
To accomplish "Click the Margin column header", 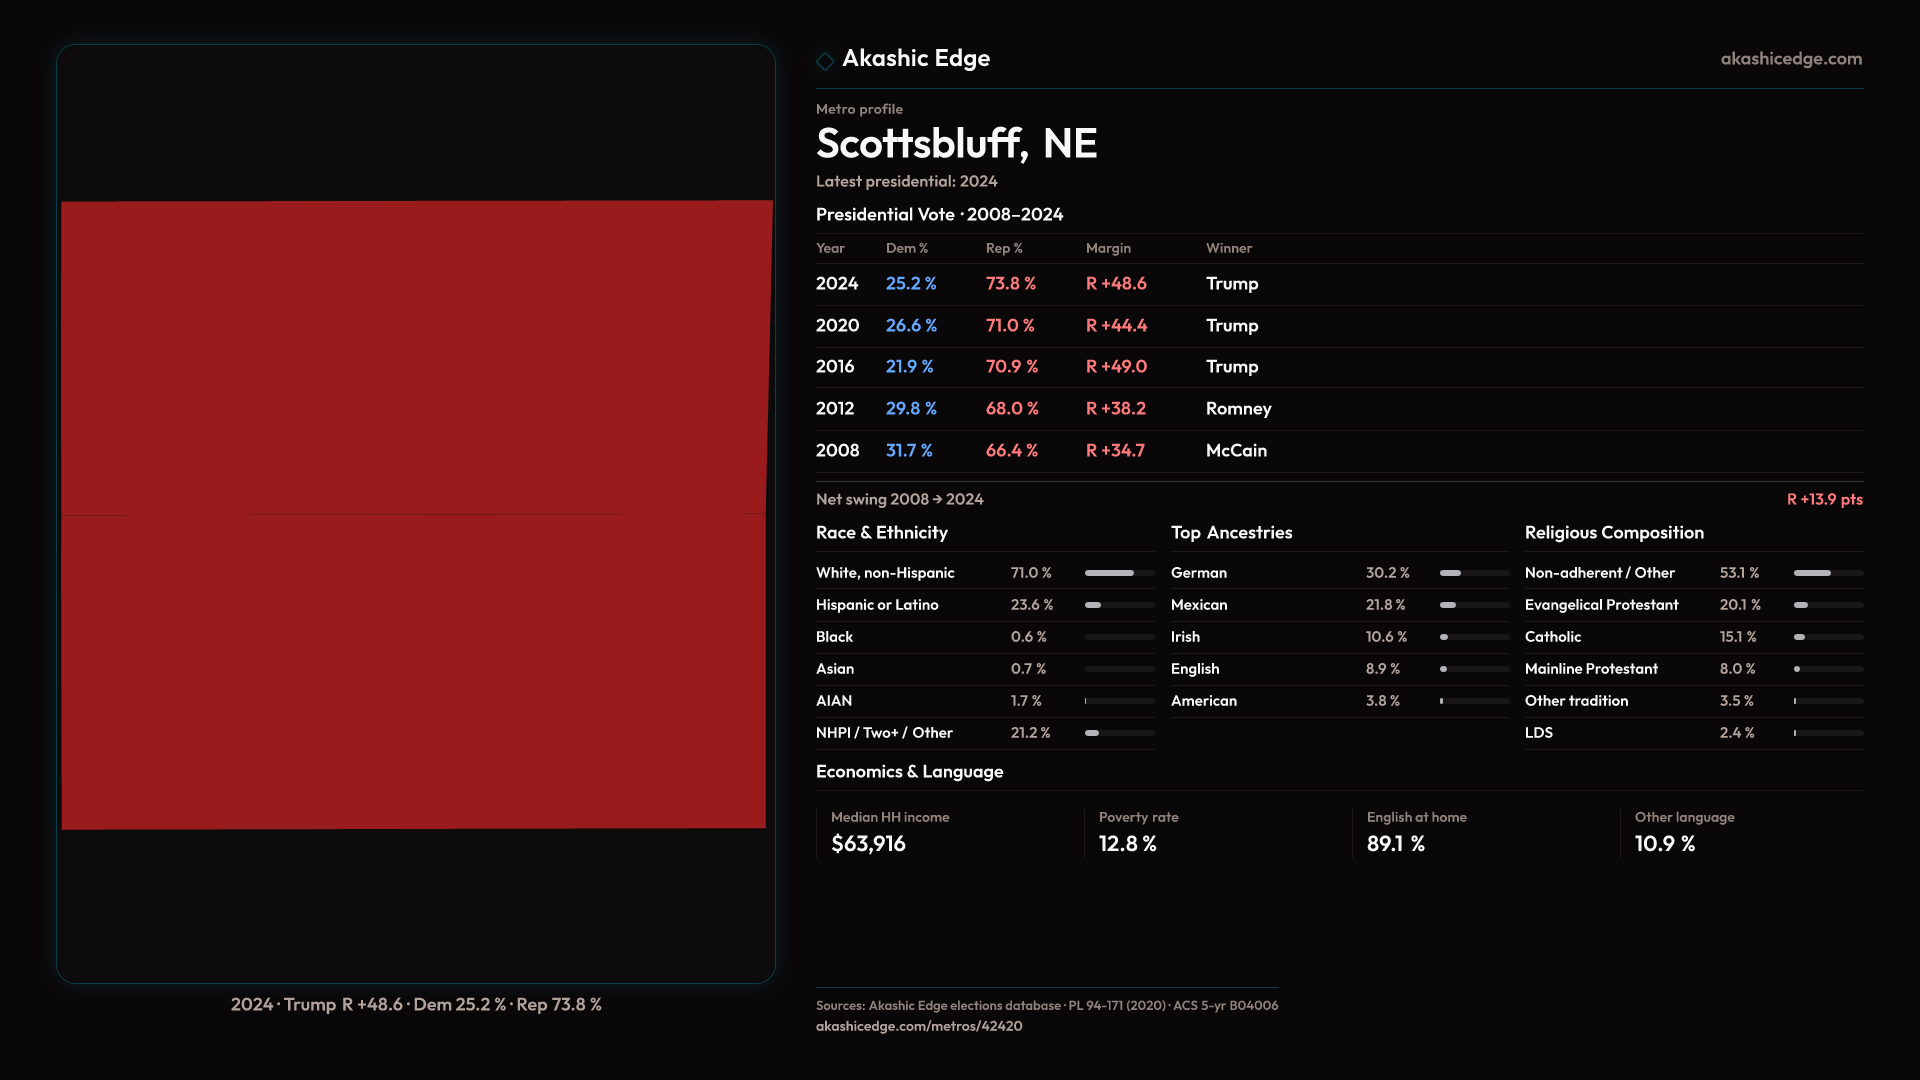I will (x=1108, y=248).
